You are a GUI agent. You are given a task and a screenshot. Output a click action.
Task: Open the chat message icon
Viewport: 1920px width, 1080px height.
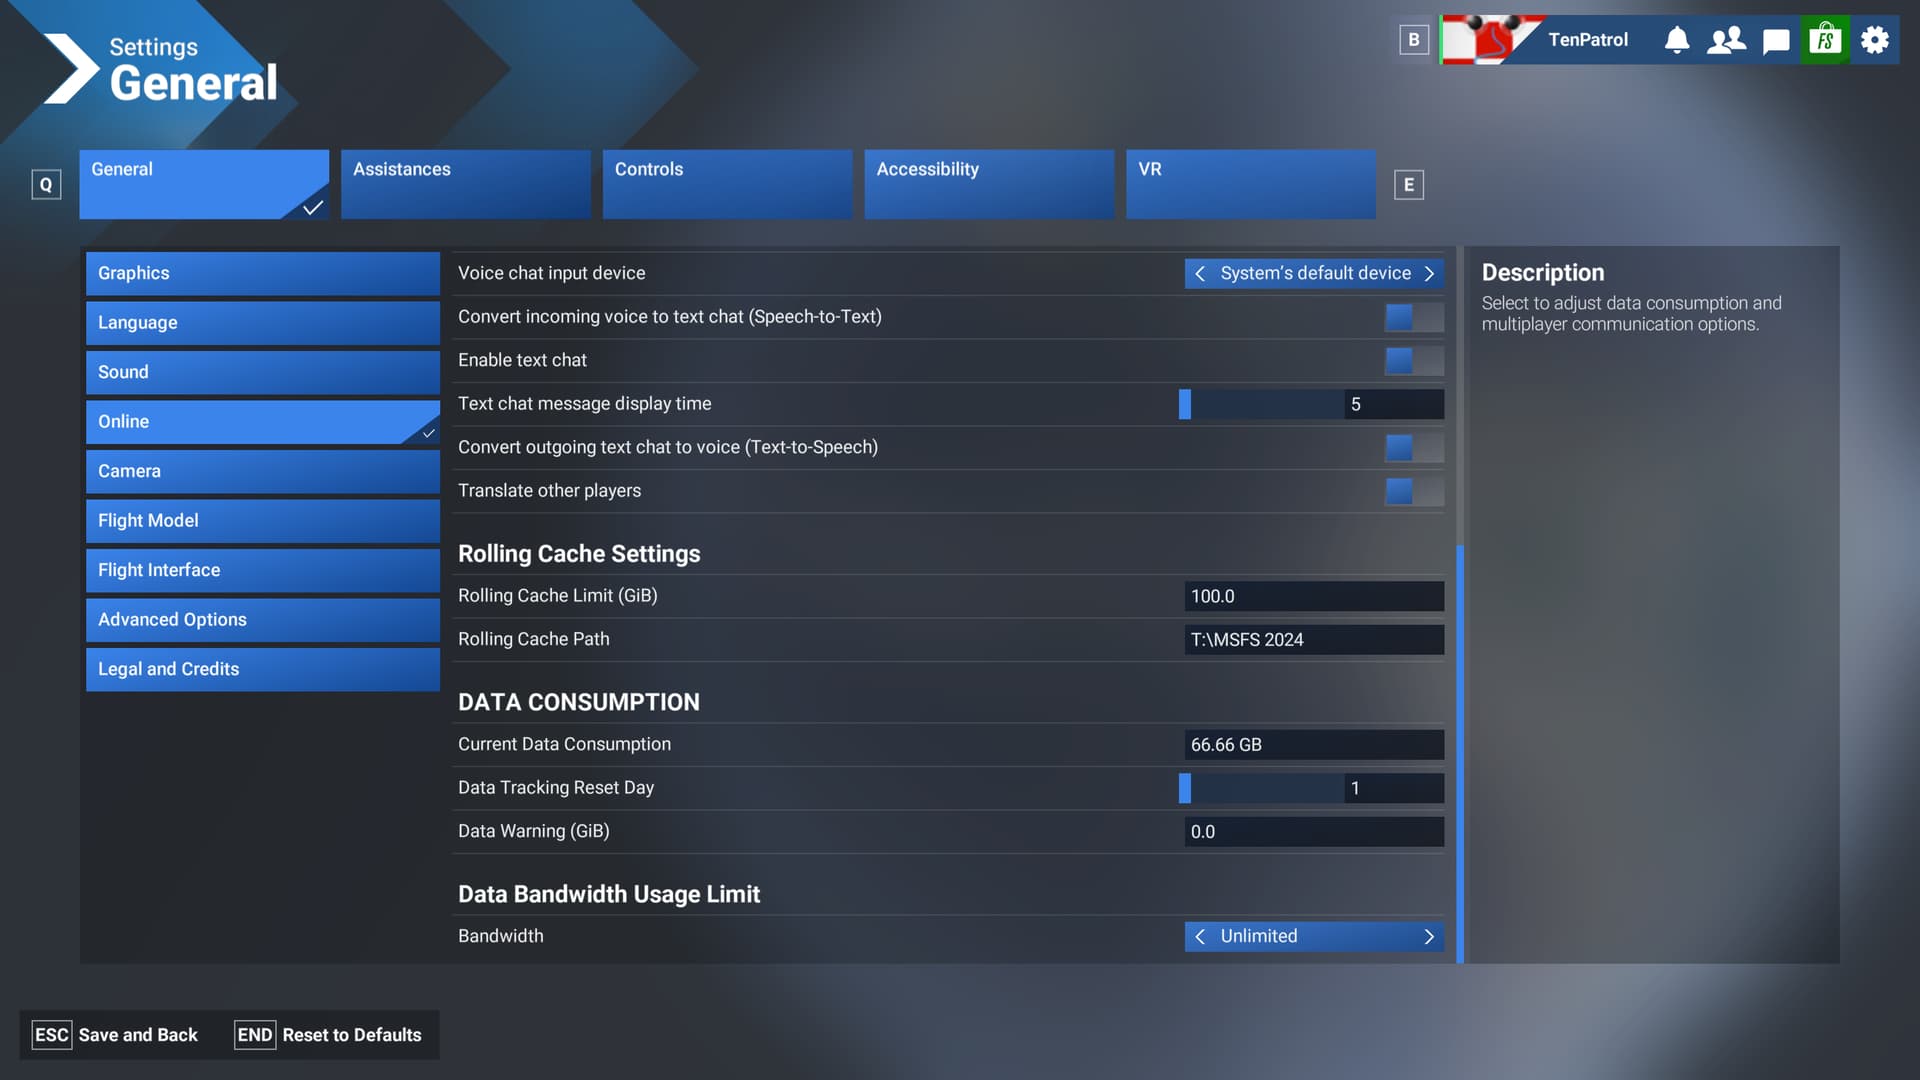[x=1776, y=40]
